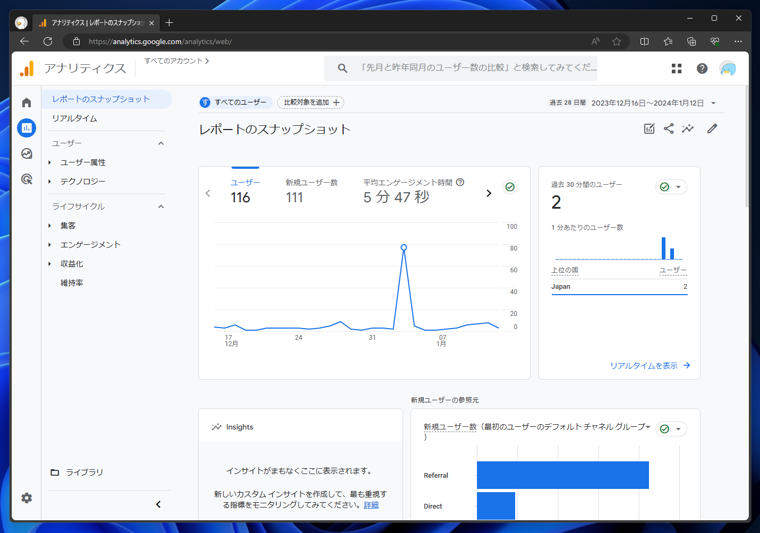Select the ユーザー metric tab
760x533 pixels.
click(x=245, y=190)
